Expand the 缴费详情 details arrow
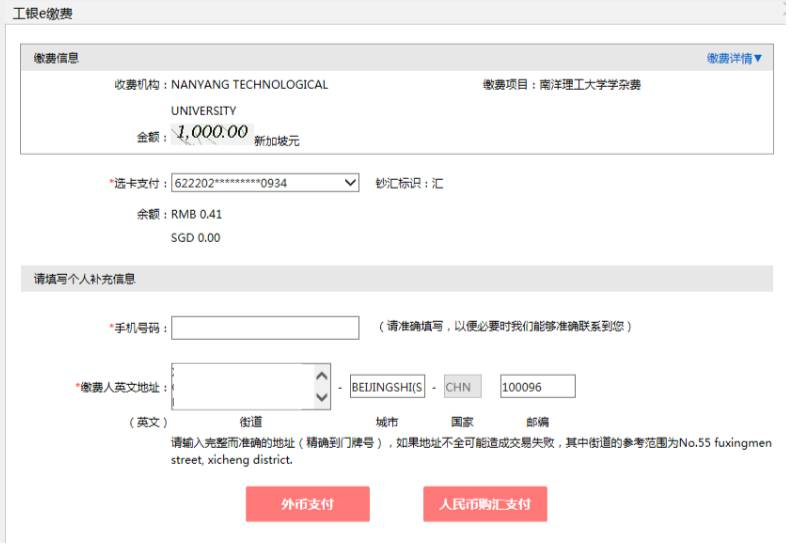Image resolution: width=791 pixels, height=557 pixels. tap(735, 59)
